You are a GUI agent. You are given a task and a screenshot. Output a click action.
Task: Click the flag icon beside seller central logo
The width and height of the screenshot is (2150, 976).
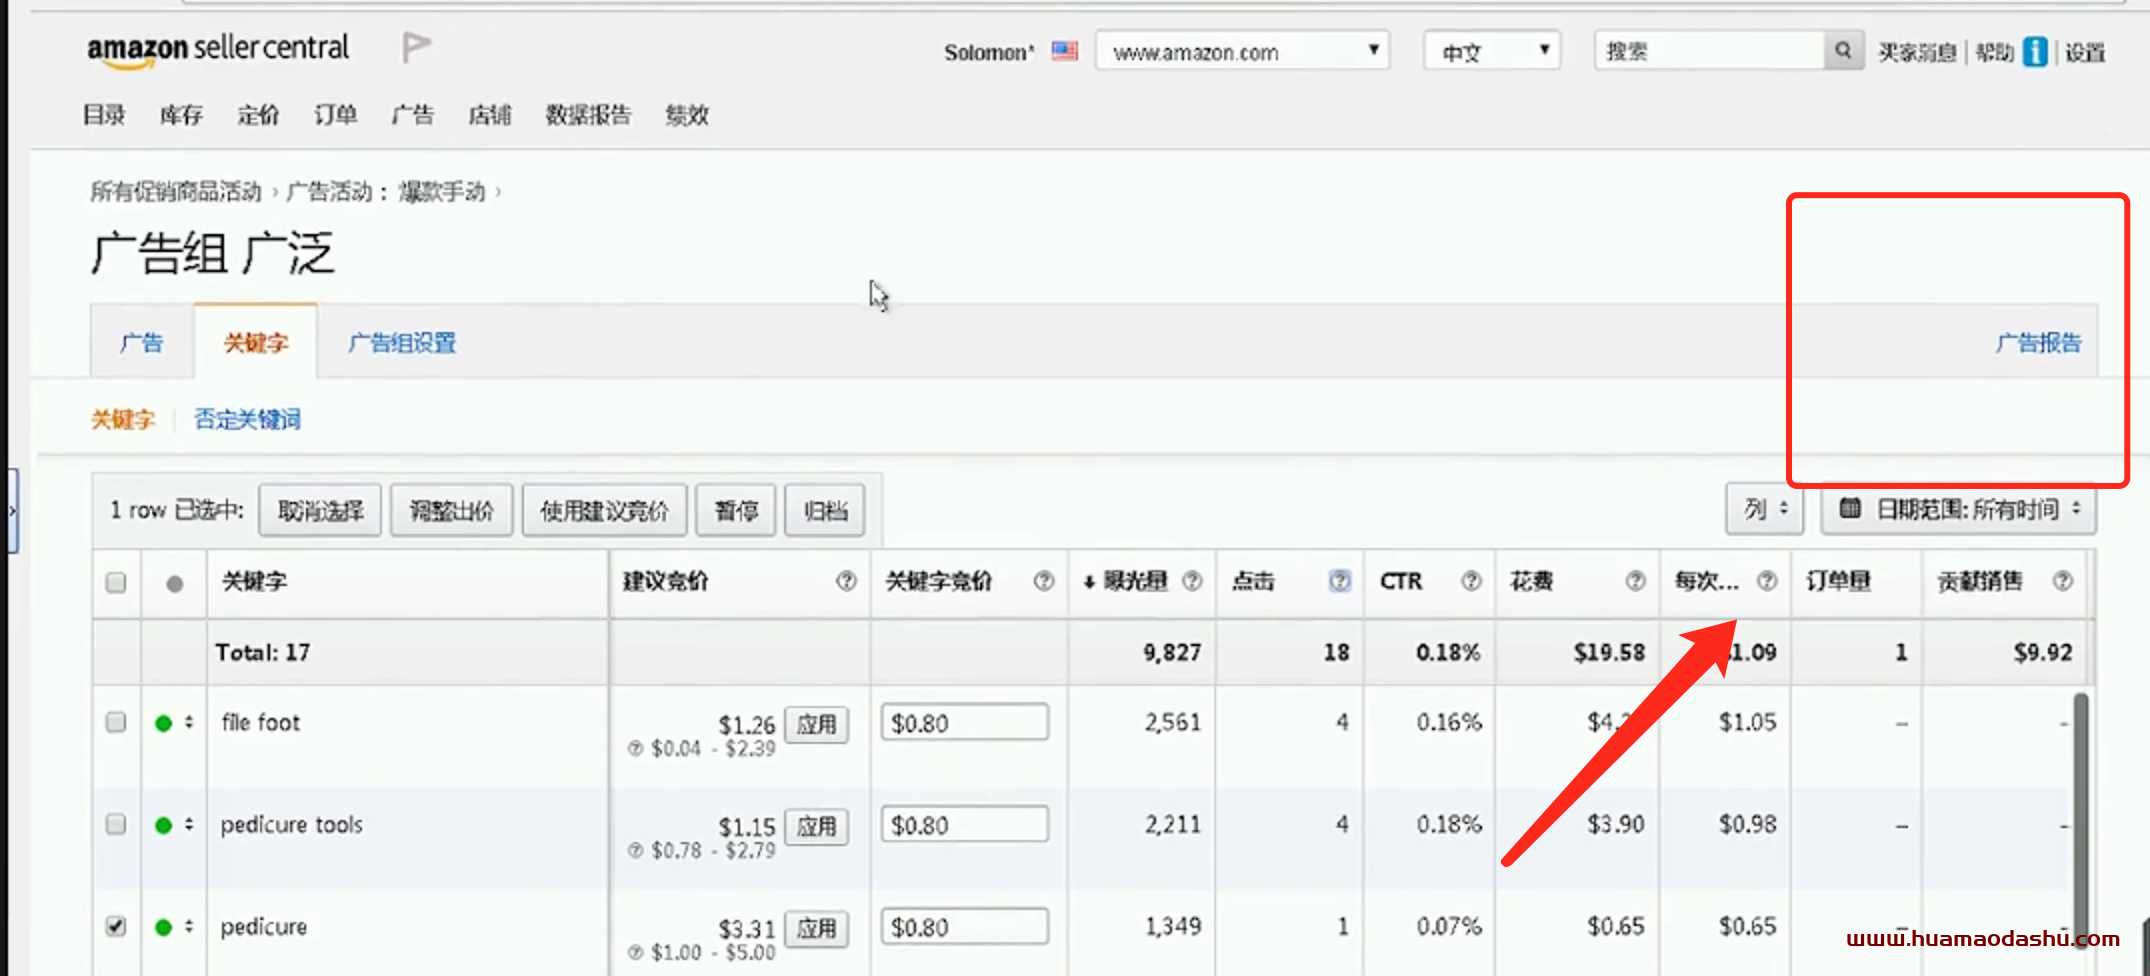[416, 47]
